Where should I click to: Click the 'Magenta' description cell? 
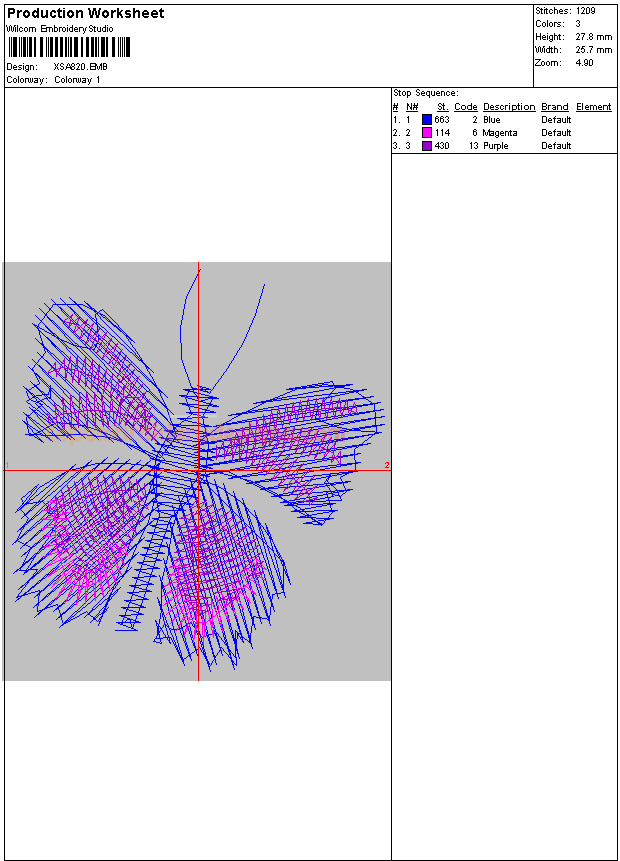click(500, 133)
